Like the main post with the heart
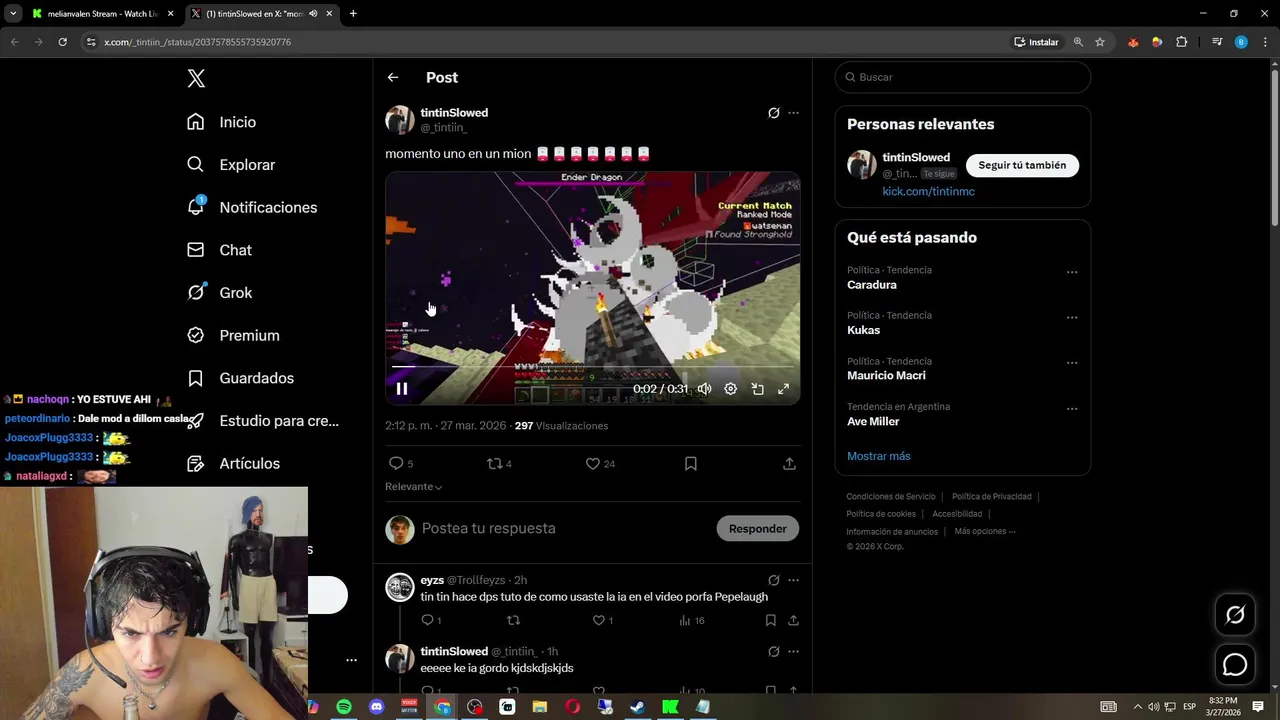This screenshot has height=720, width=1280. 600,464
